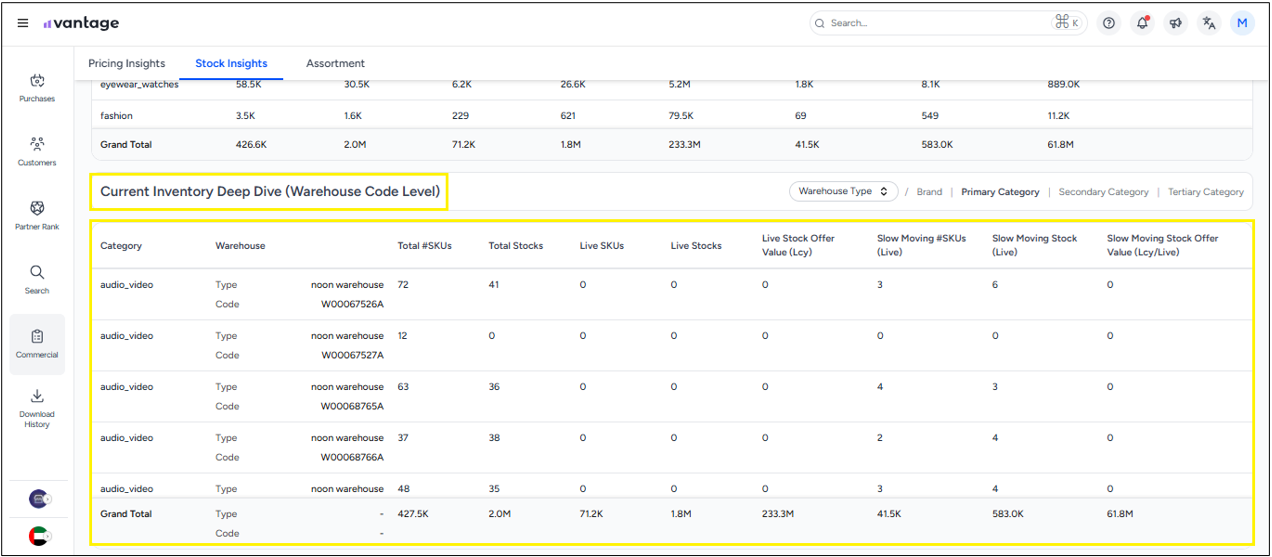Expand the Warehouse Type dropdown
This screenshot has width=1272, height=557.
tap(843, 191)
